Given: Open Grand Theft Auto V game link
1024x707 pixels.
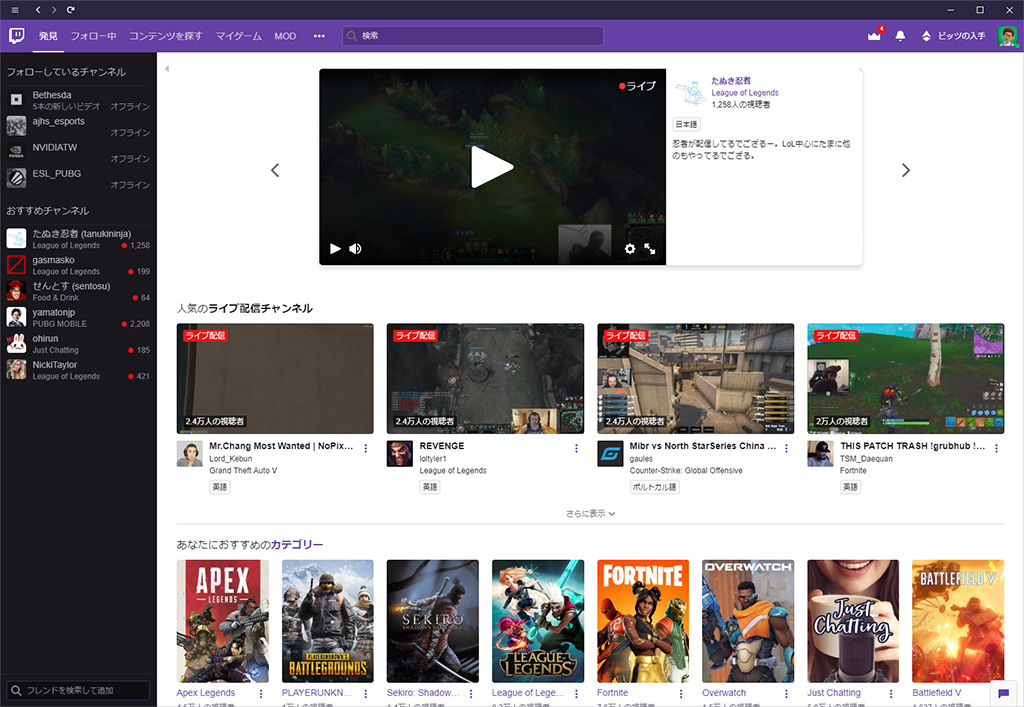Looking at the screenshot, I should (x=243, y=471).
